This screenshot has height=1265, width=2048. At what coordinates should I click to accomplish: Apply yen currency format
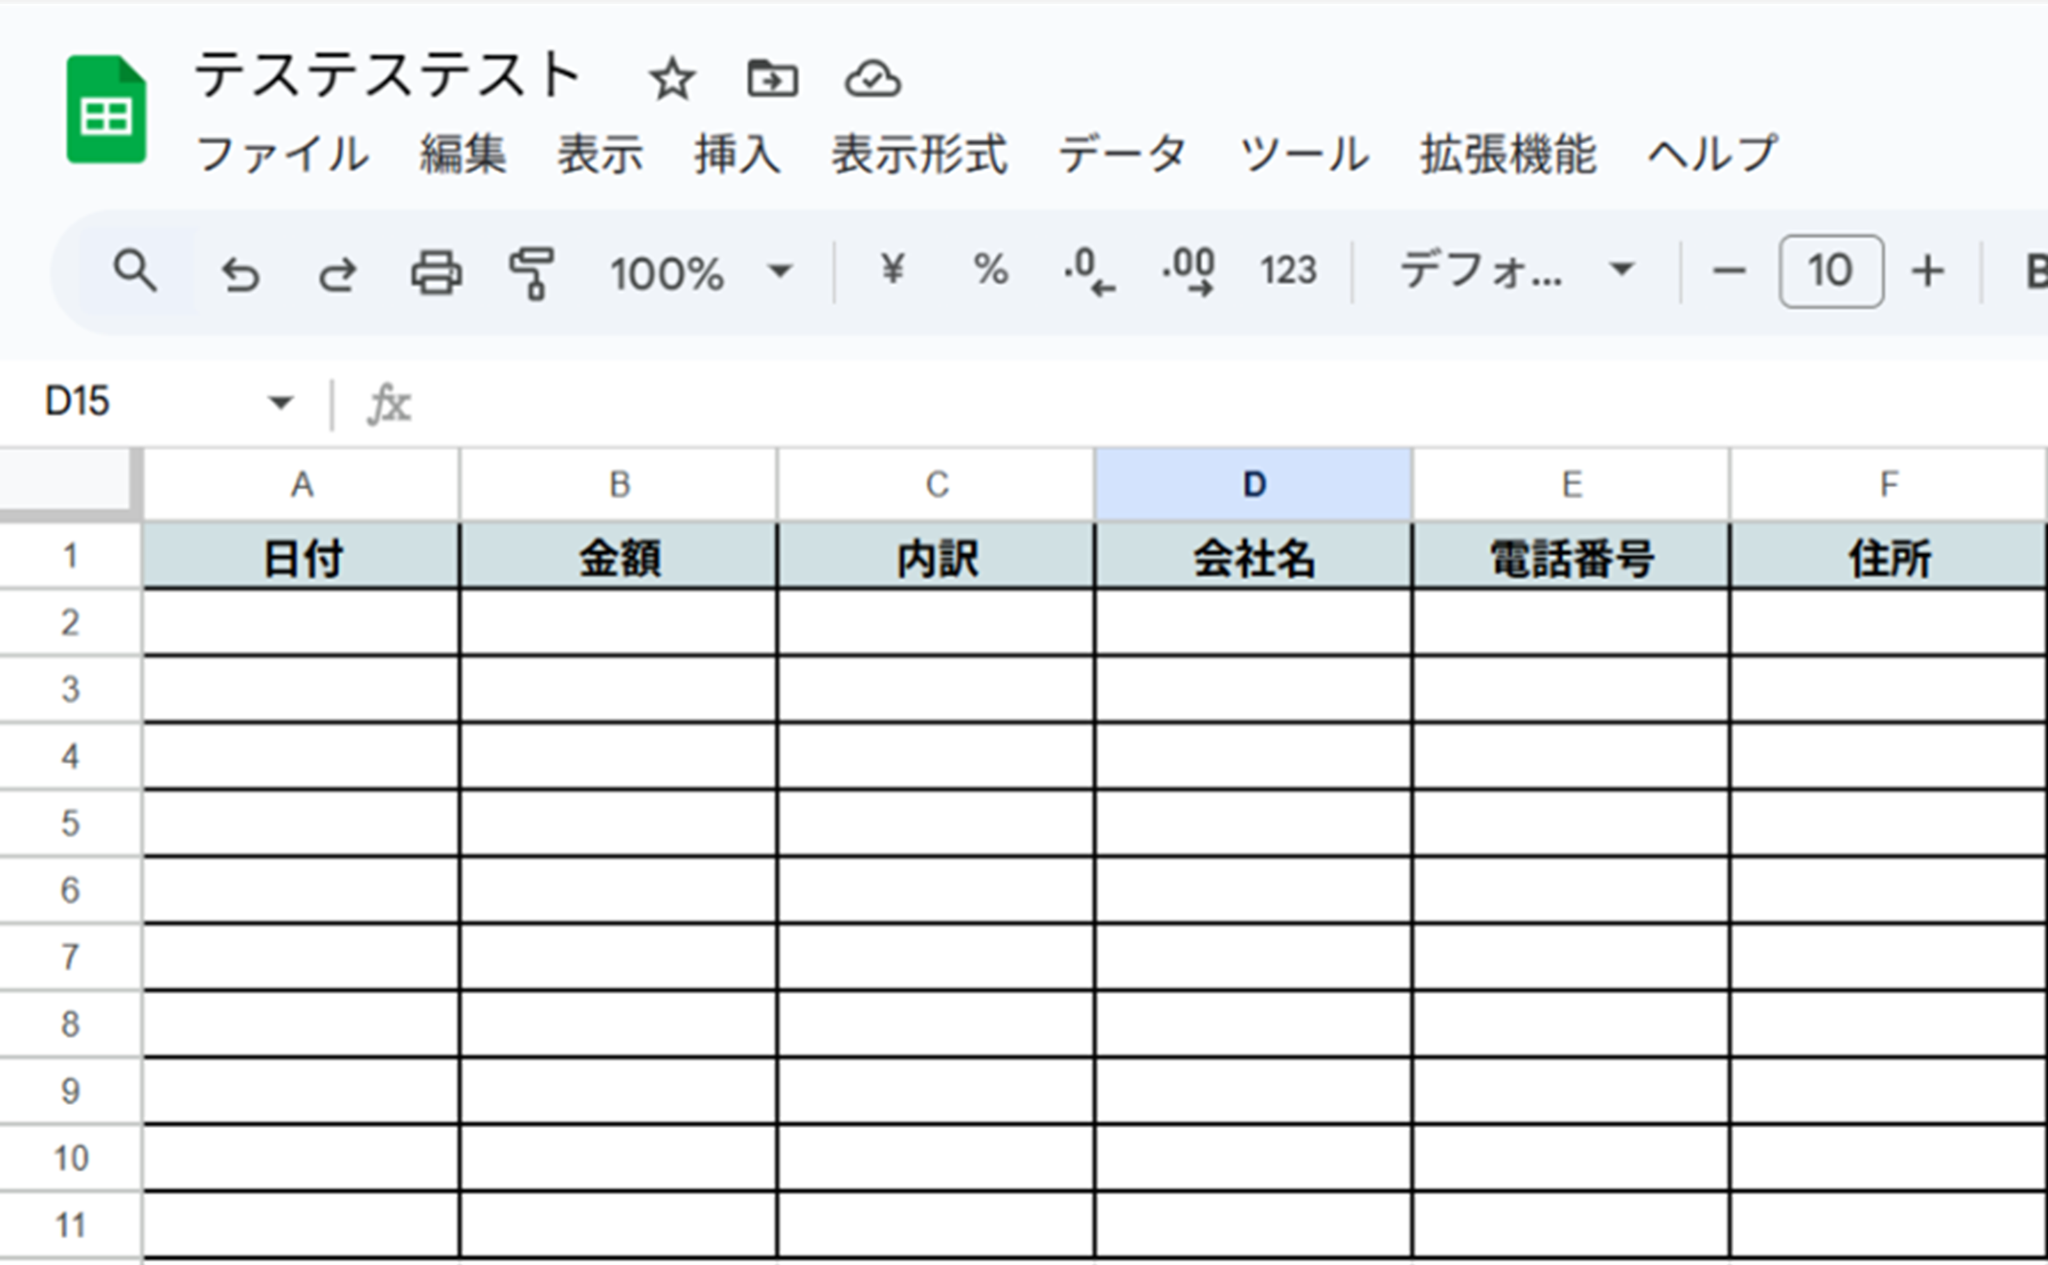[x=892, y=270]
